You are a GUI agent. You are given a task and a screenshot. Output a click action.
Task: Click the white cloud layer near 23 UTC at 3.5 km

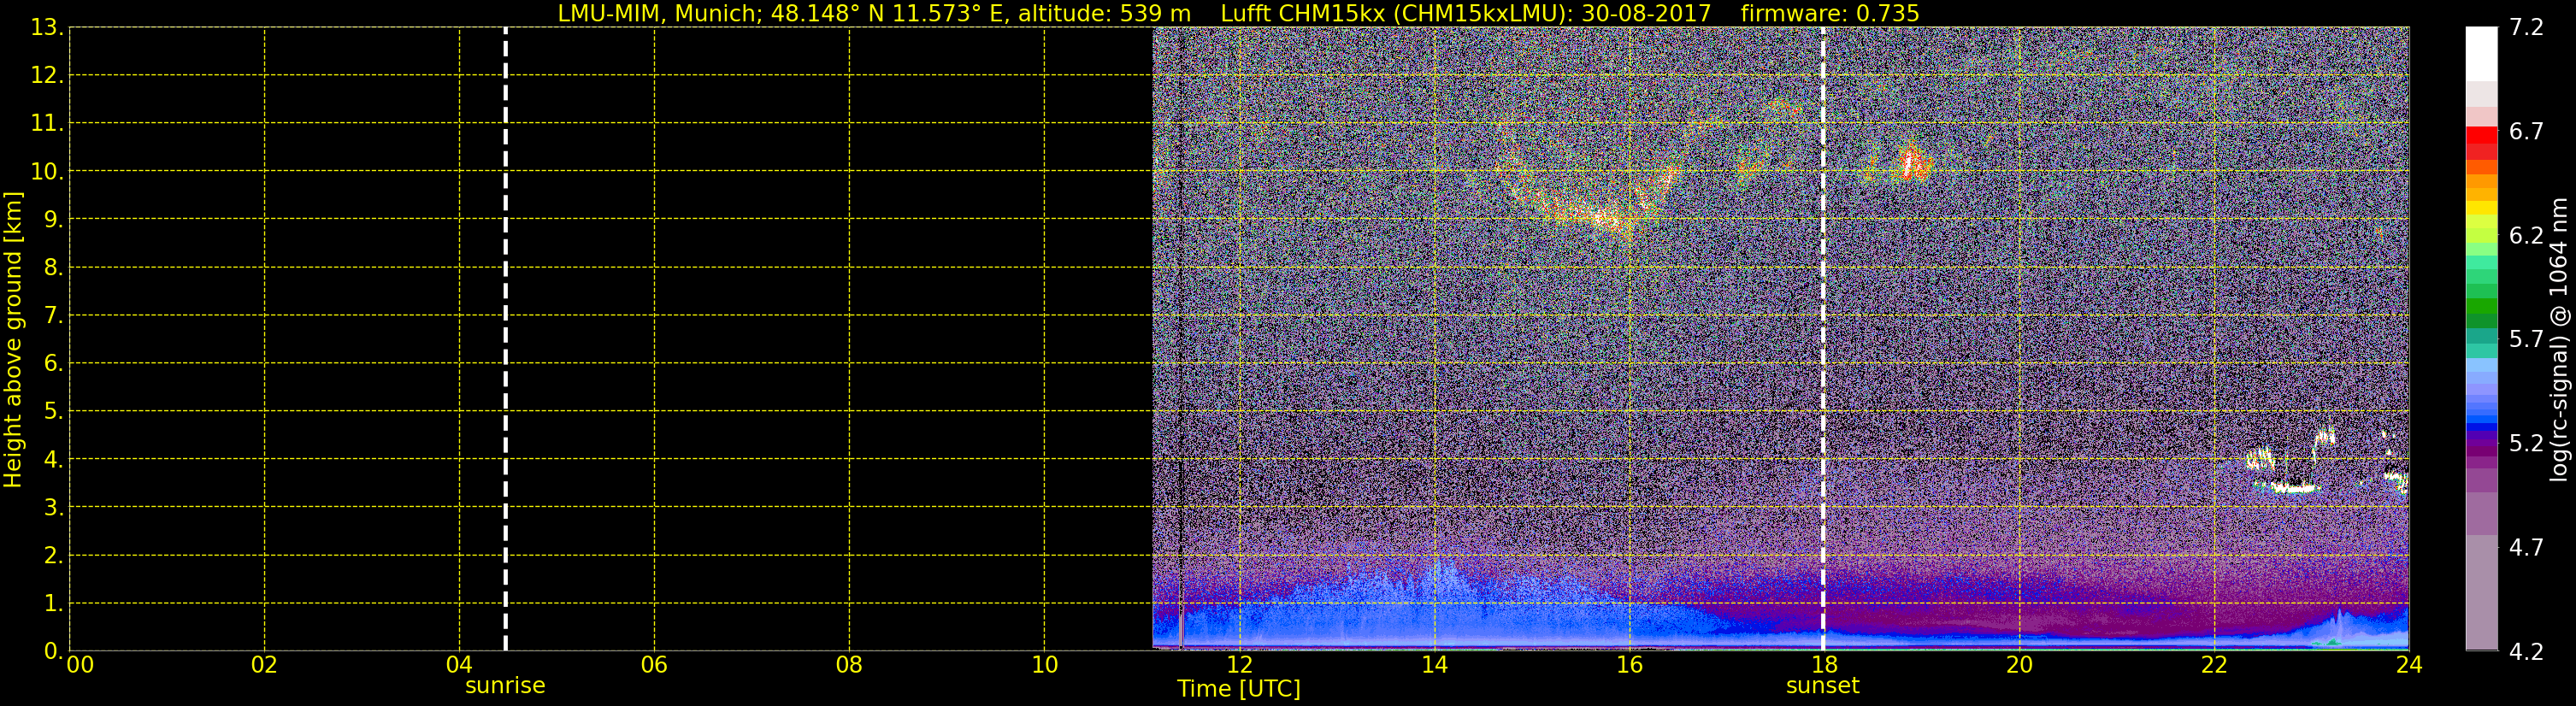(2294, 488)
